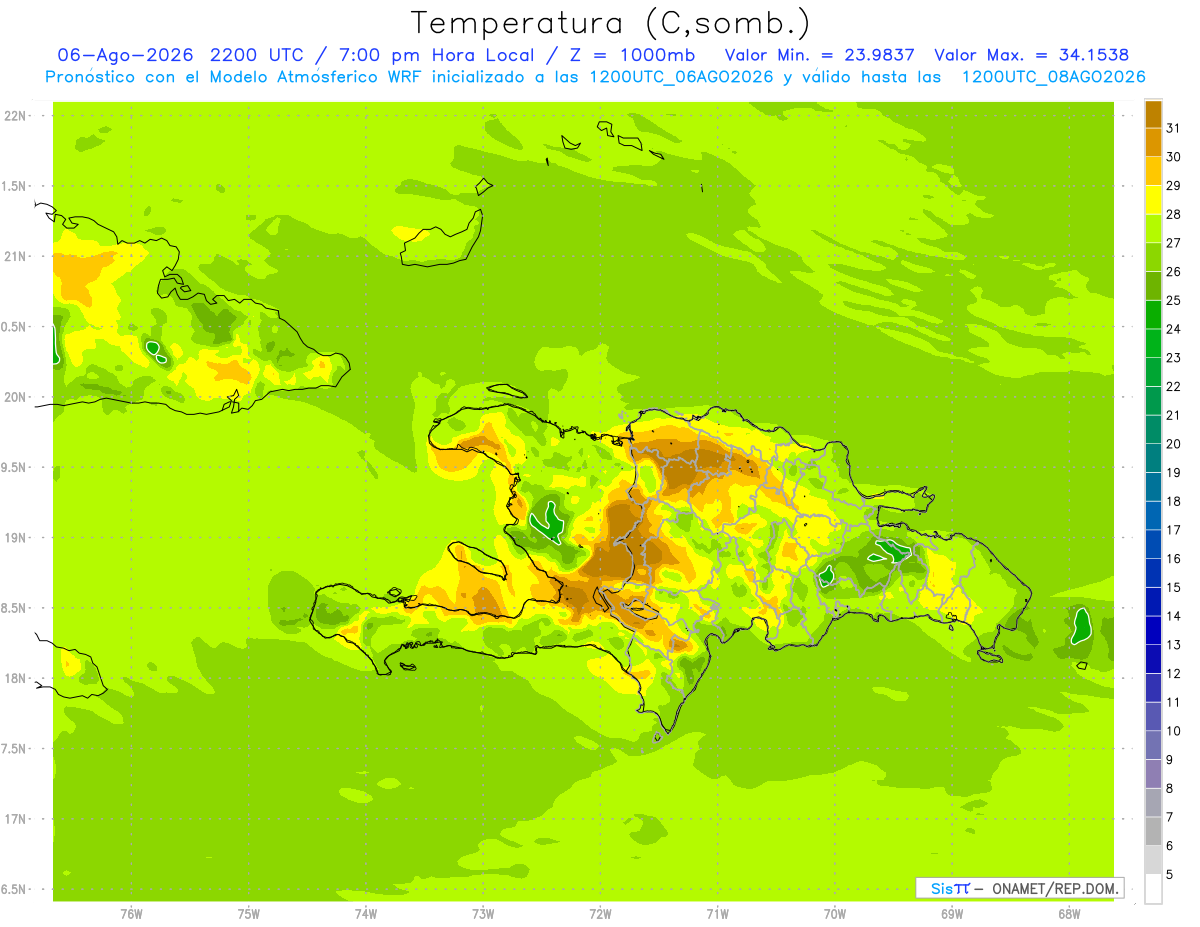This screenshot has width=1200, height=927.
Task: Click the '69W' longitude label
Action: click(x=952, y=914)
